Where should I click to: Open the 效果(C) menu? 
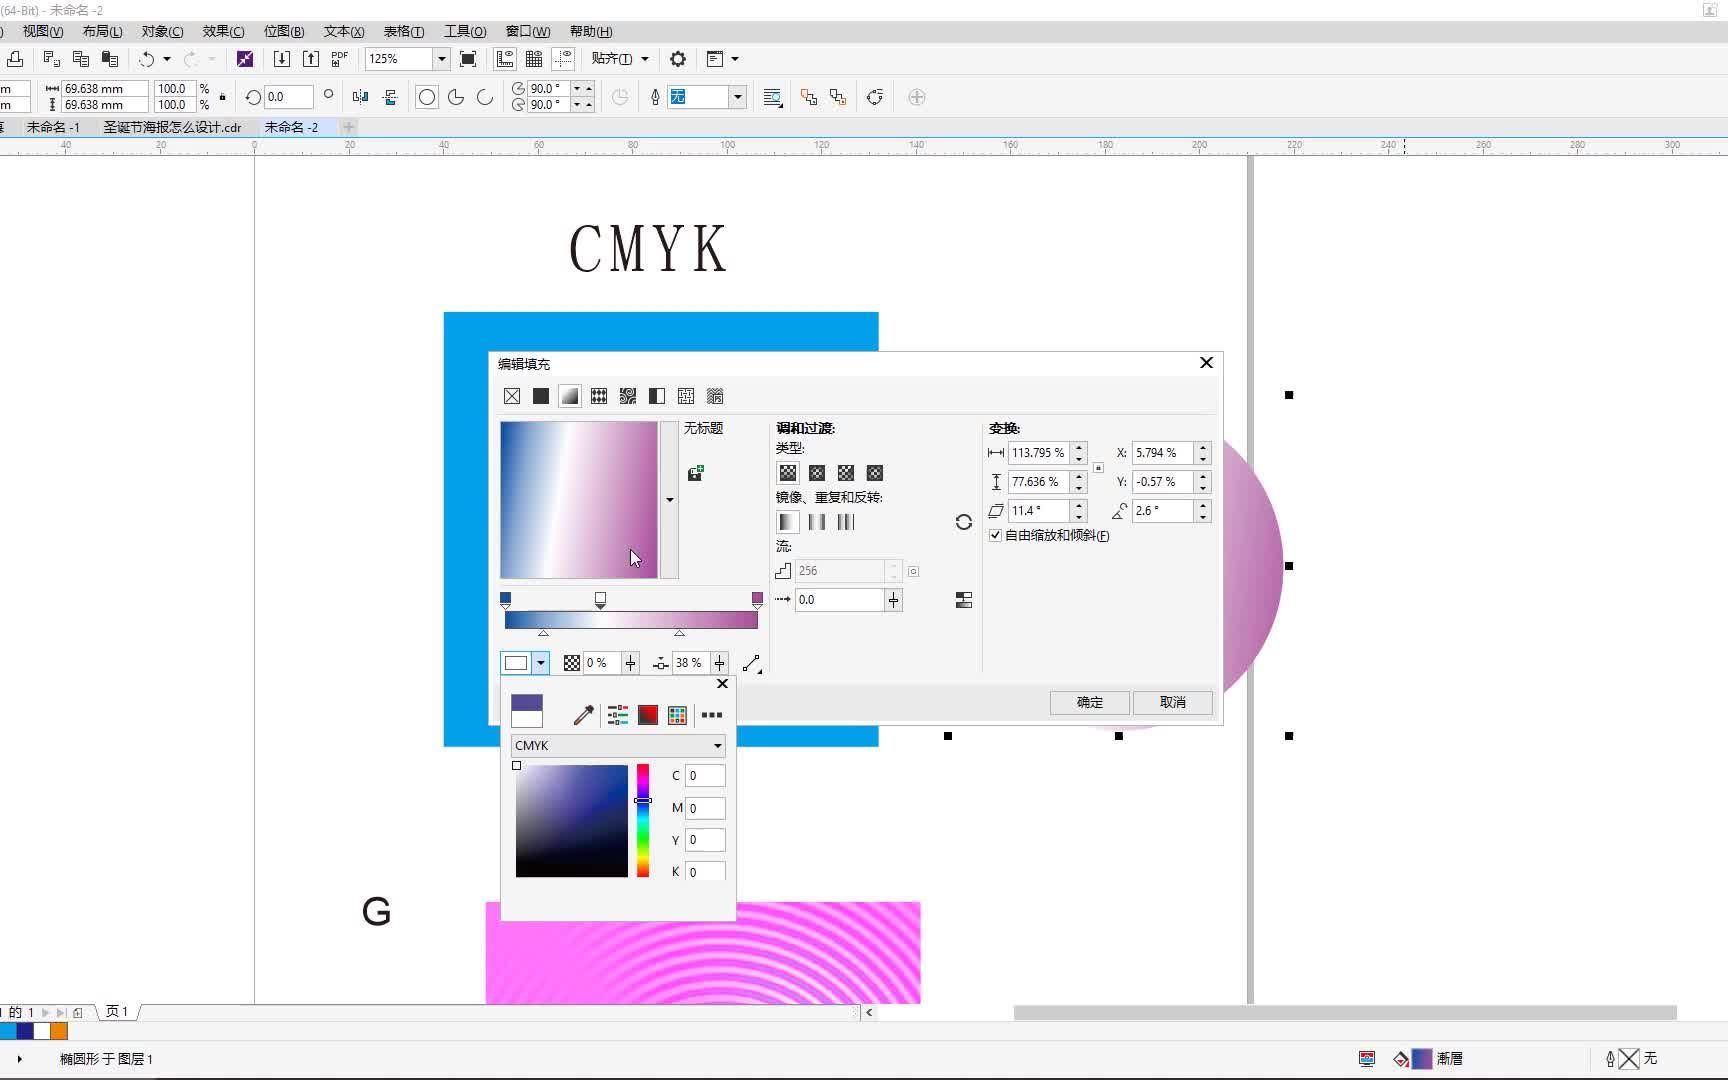tap(223, 32)
